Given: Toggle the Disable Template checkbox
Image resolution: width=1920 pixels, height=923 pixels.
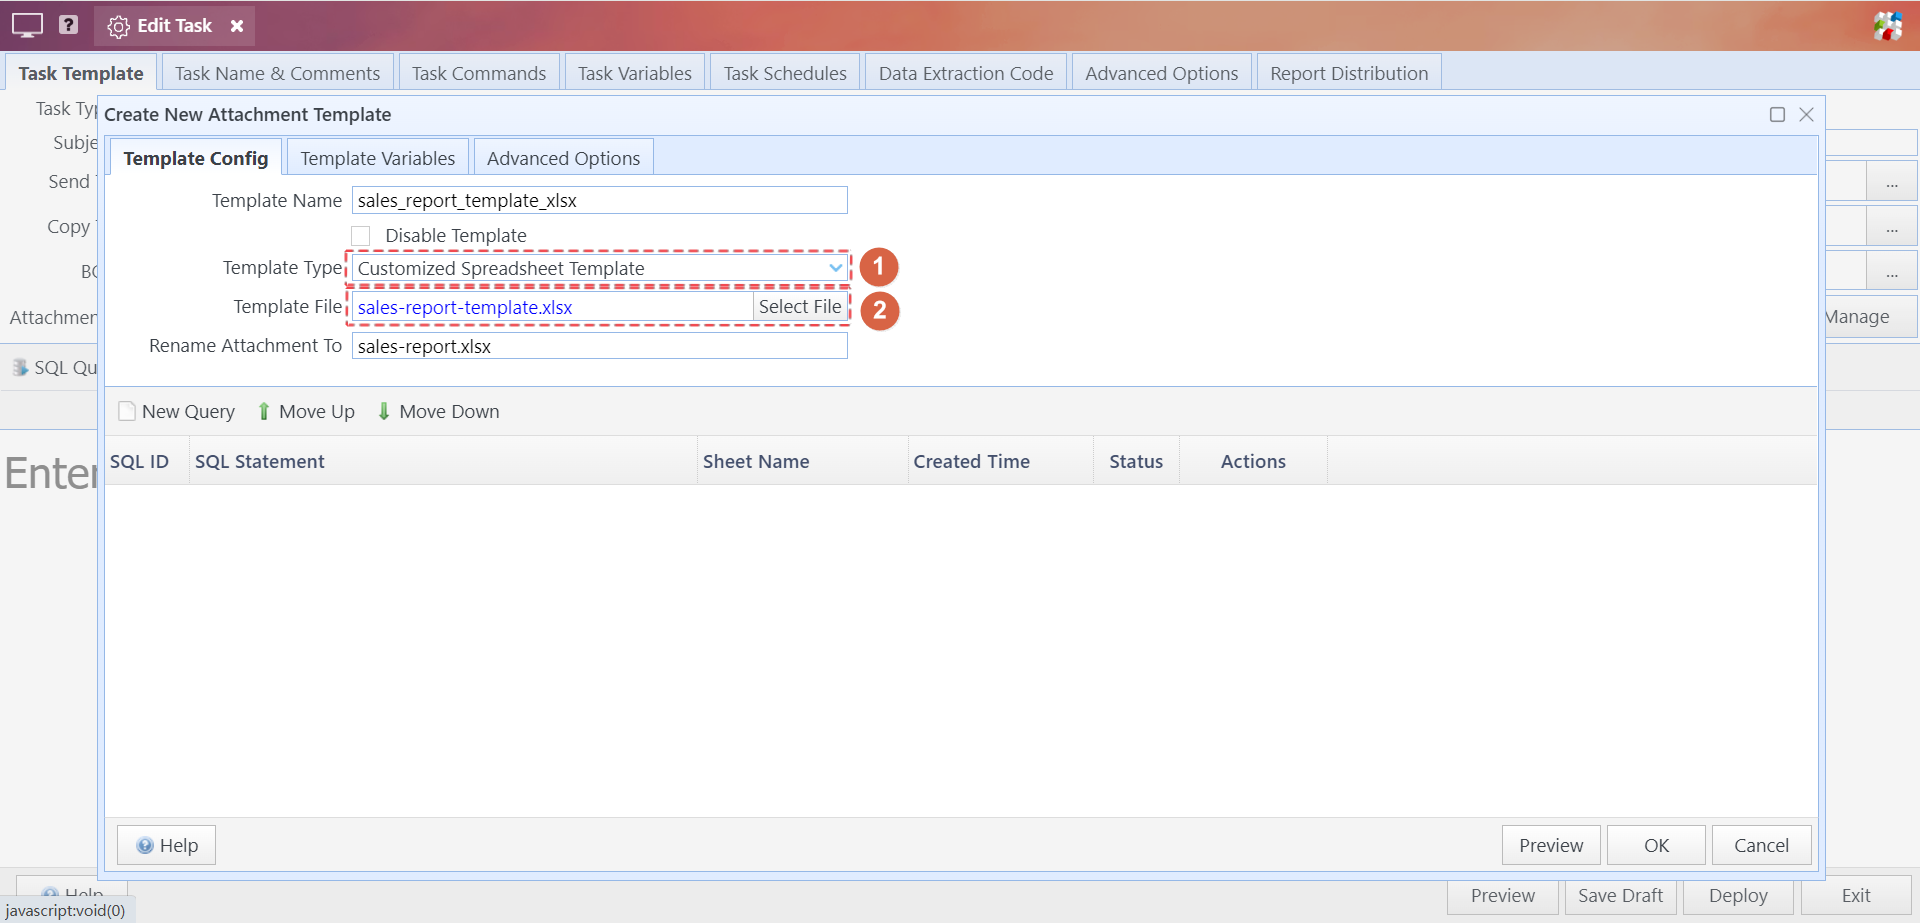Looking at the screenshot, I should tap(361, 235).
